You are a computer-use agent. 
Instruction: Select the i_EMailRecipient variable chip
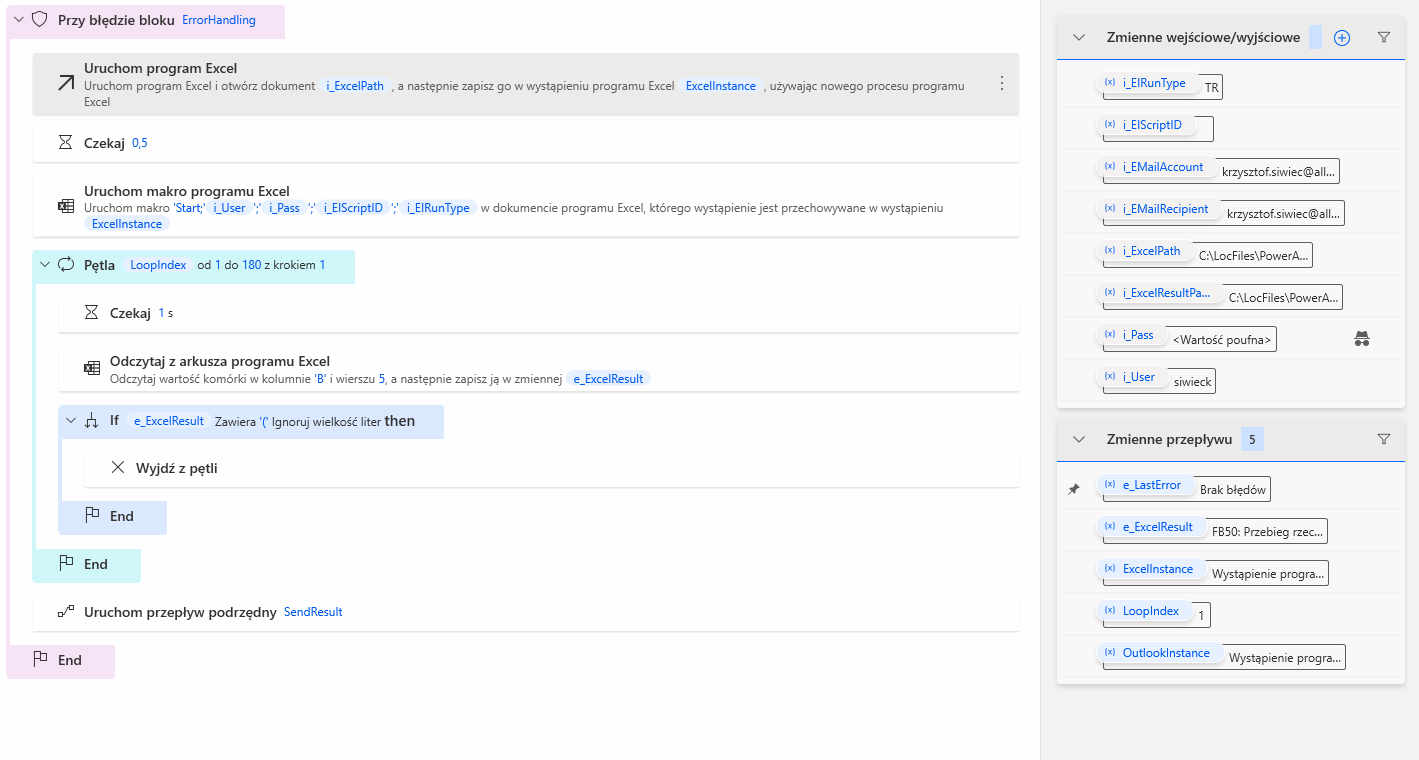(x=1164, y=209)
